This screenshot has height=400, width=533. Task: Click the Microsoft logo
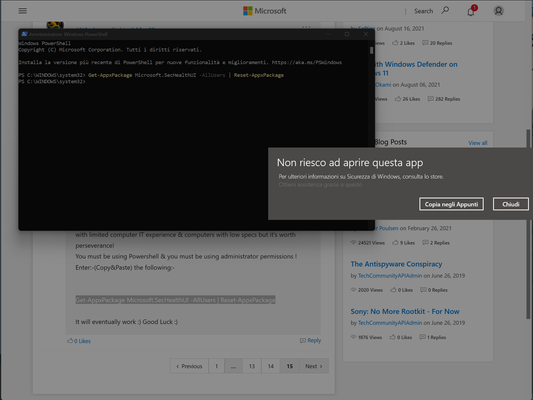pos(265,11)
